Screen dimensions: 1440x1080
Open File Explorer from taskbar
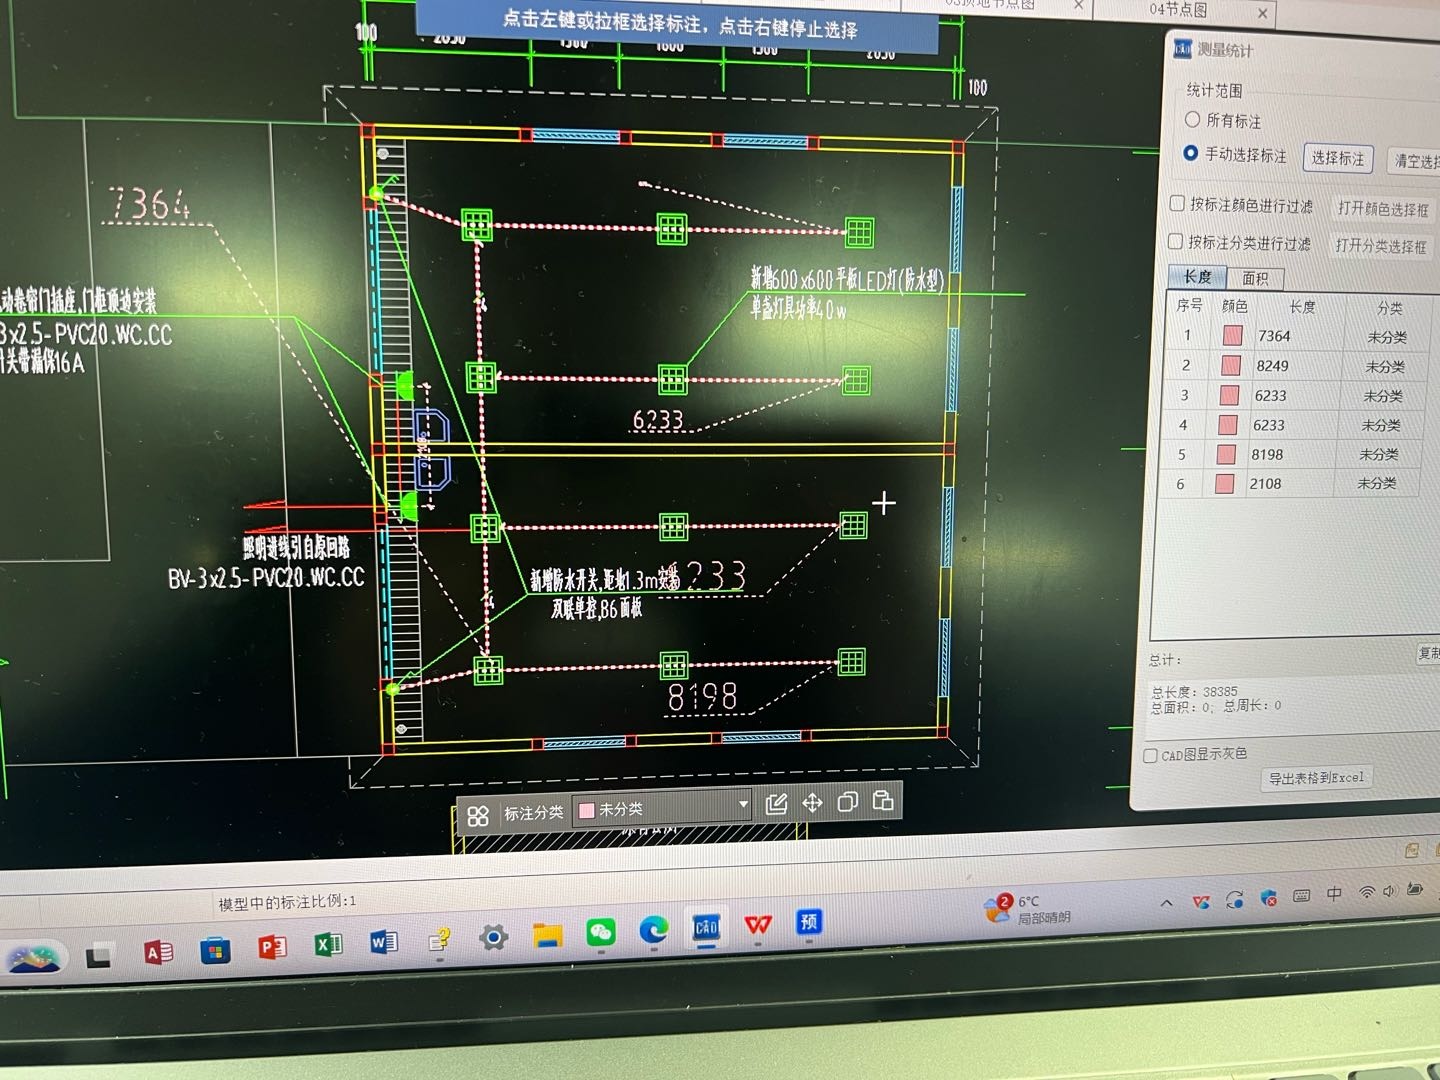coord(547,936)
